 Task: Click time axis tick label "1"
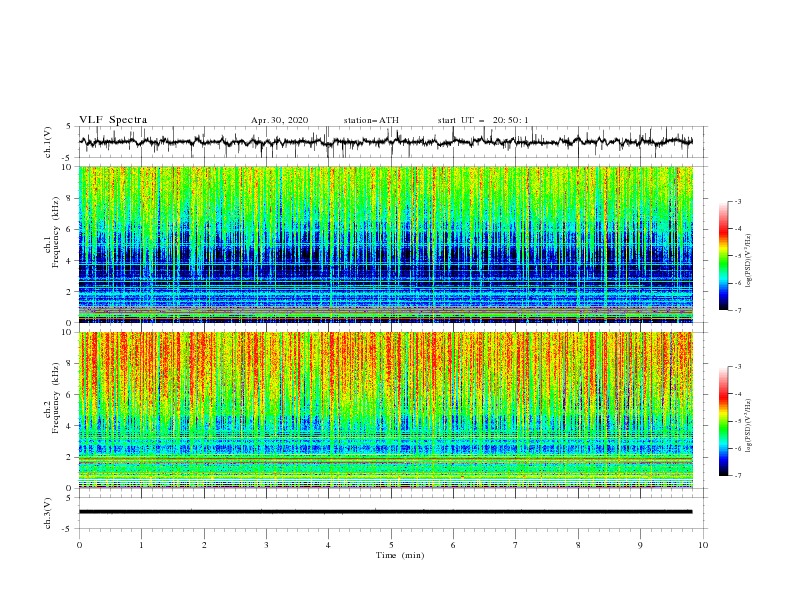click(141, 545)
